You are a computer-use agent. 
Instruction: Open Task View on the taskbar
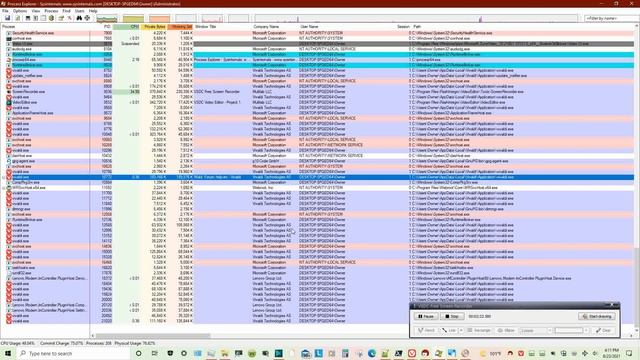point(154,353)
